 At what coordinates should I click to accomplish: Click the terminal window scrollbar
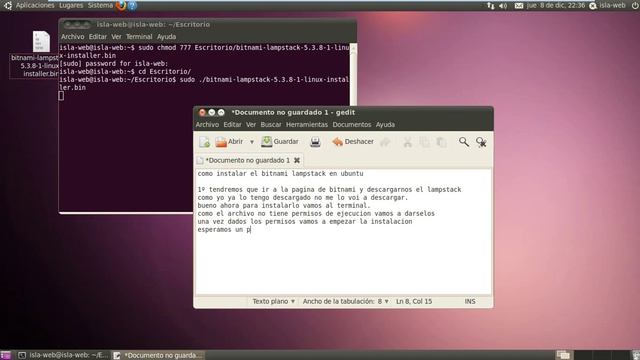(353, 73)
